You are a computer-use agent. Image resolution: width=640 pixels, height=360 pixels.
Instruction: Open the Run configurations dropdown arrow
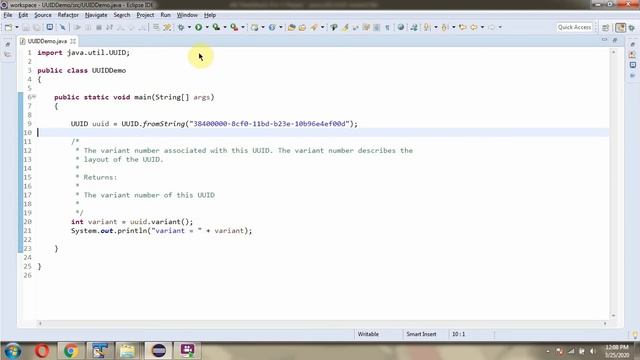[x=207, y=27]
